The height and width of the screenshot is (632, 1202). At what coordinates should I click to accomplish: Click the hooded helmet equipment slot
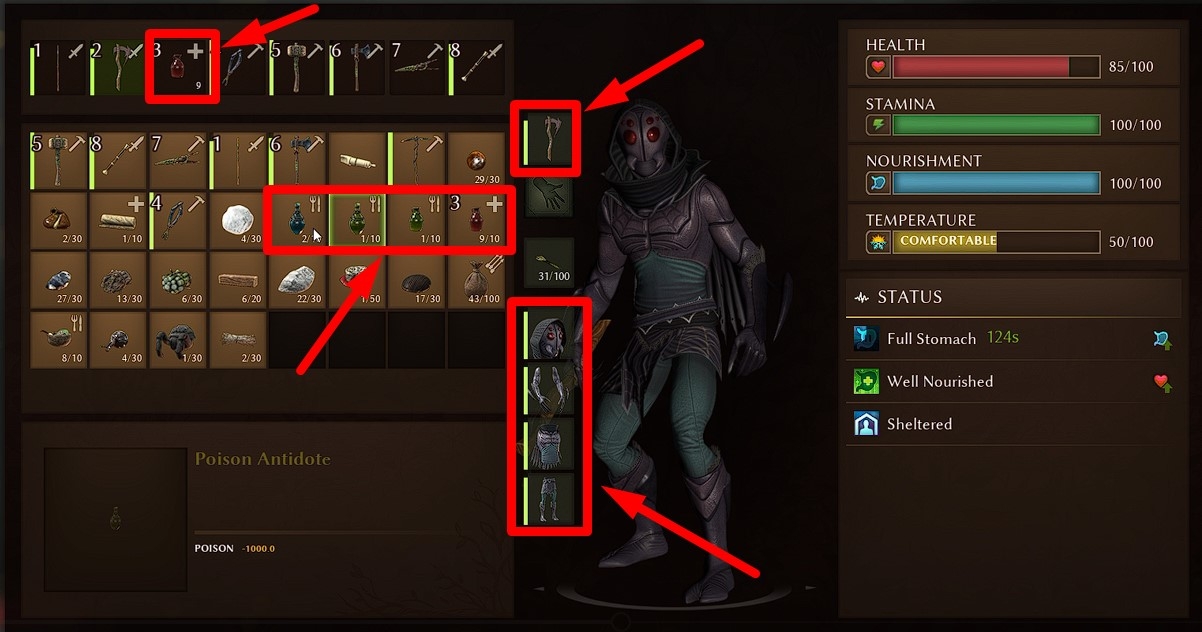click(x=549, y=335)
